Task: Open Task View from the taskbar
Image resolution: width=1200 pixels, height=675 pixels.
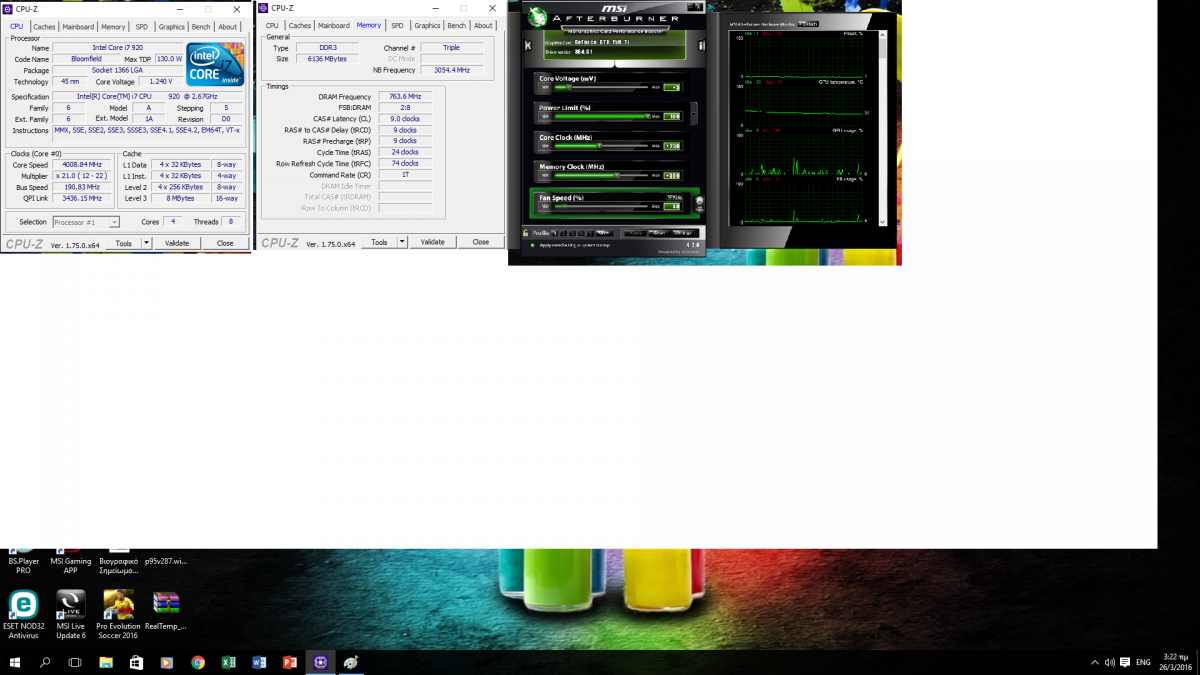Action: tap(75, 662)
